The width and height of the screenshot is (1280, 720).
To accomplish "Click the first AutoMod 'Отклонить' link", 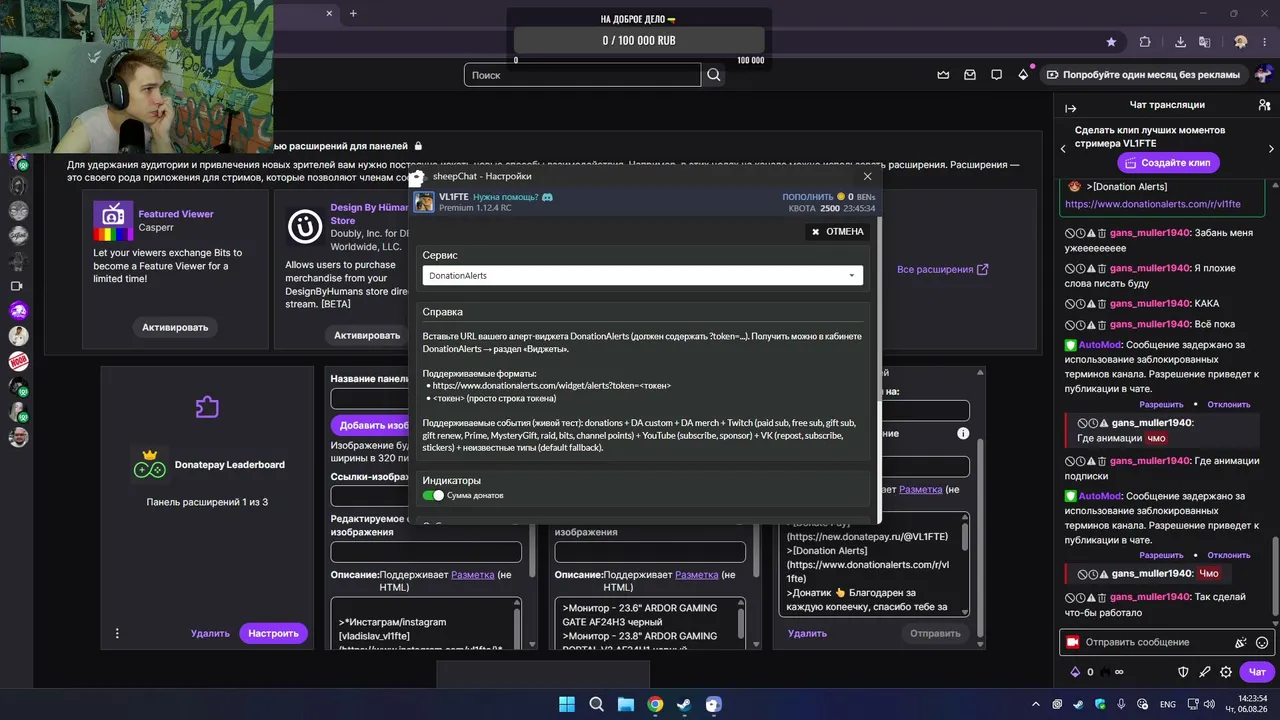I will point(1229,404).
